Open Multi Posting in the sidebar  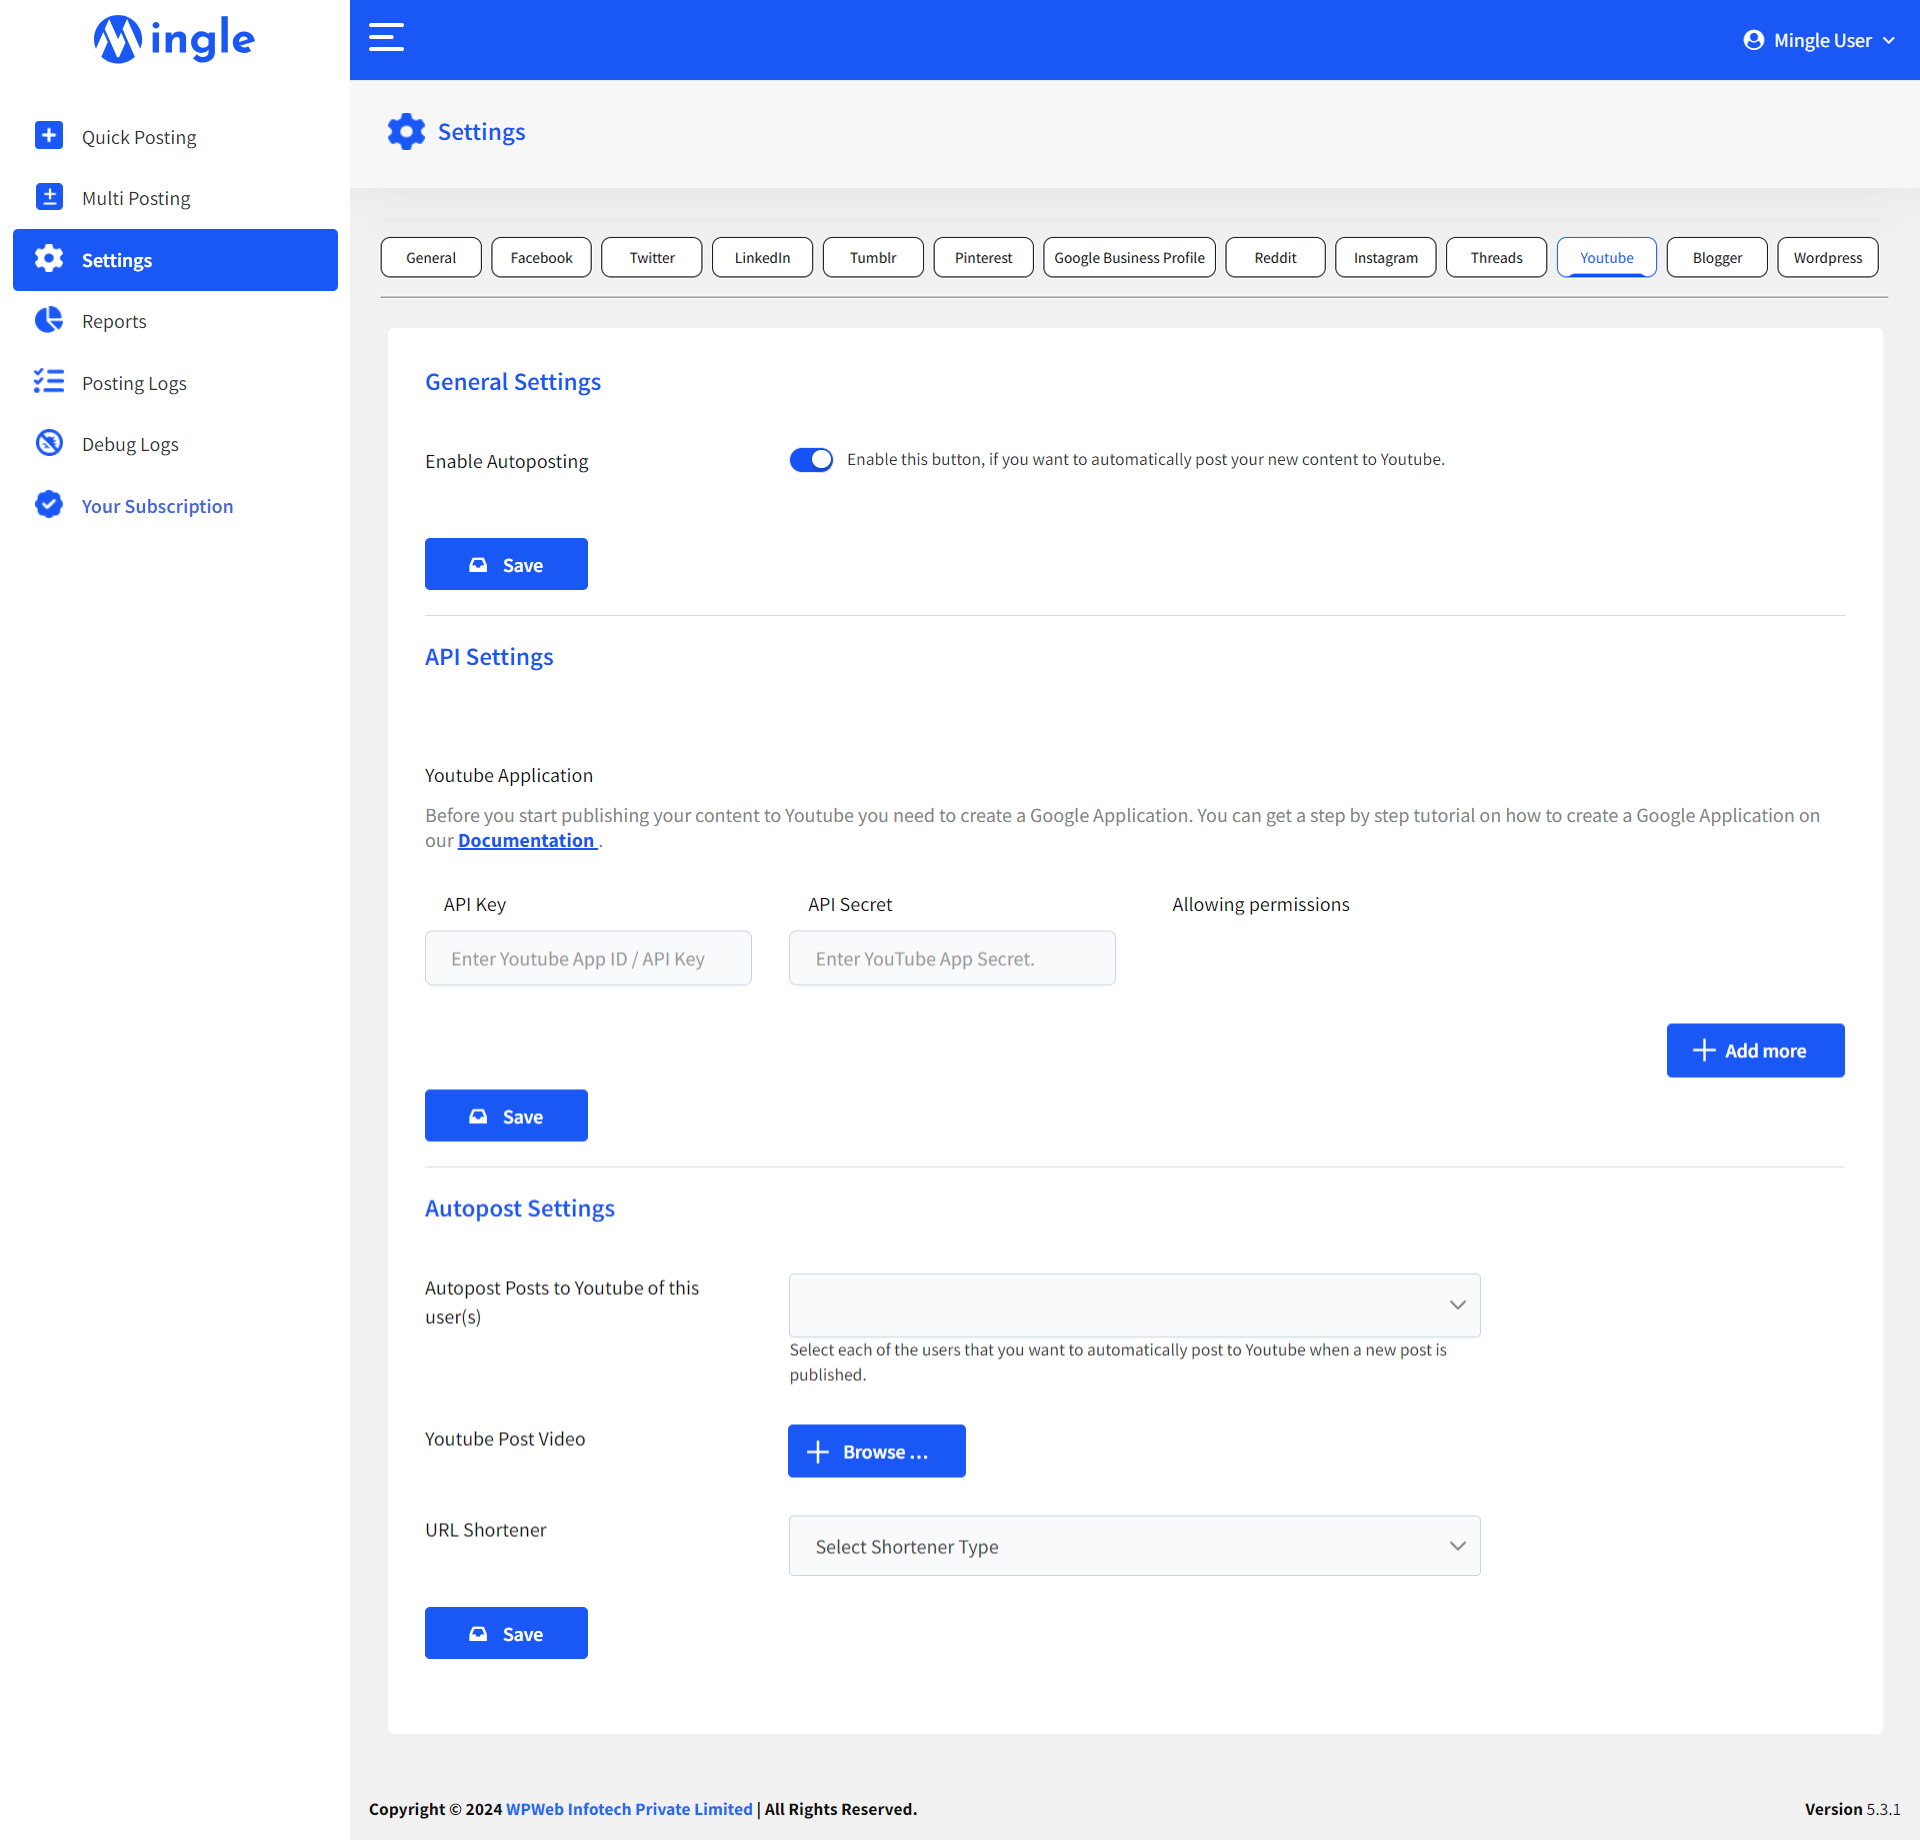point(175,198)
